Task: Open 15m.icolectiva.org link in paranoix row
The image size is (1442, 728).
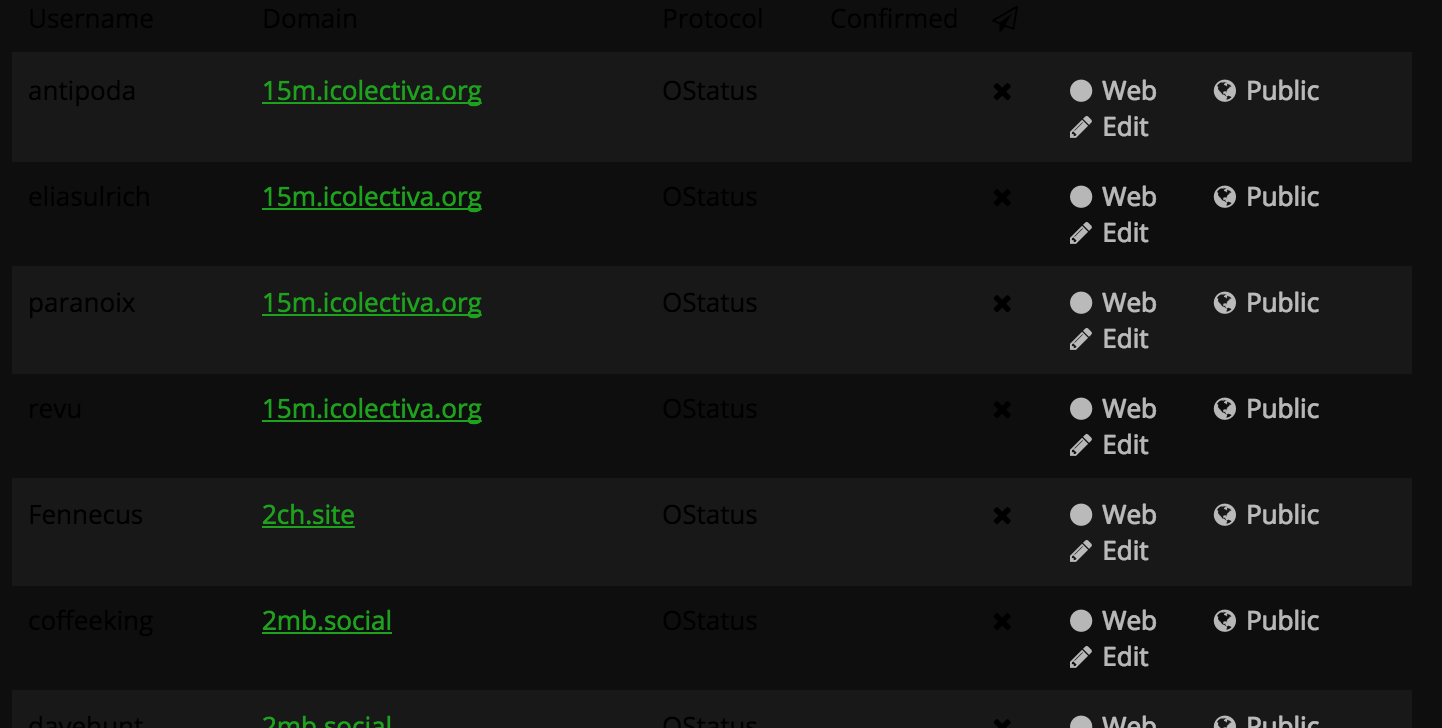Action: click(x=372, y=303)
